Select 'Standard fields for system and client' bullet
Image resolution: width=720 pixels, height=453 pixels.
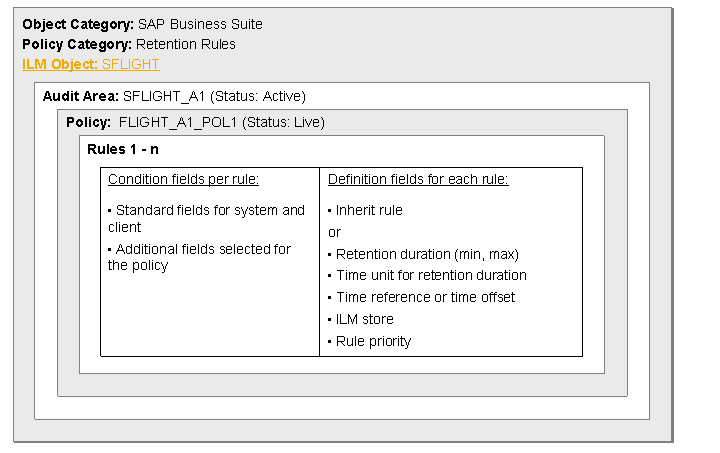(x=206, y=218)
